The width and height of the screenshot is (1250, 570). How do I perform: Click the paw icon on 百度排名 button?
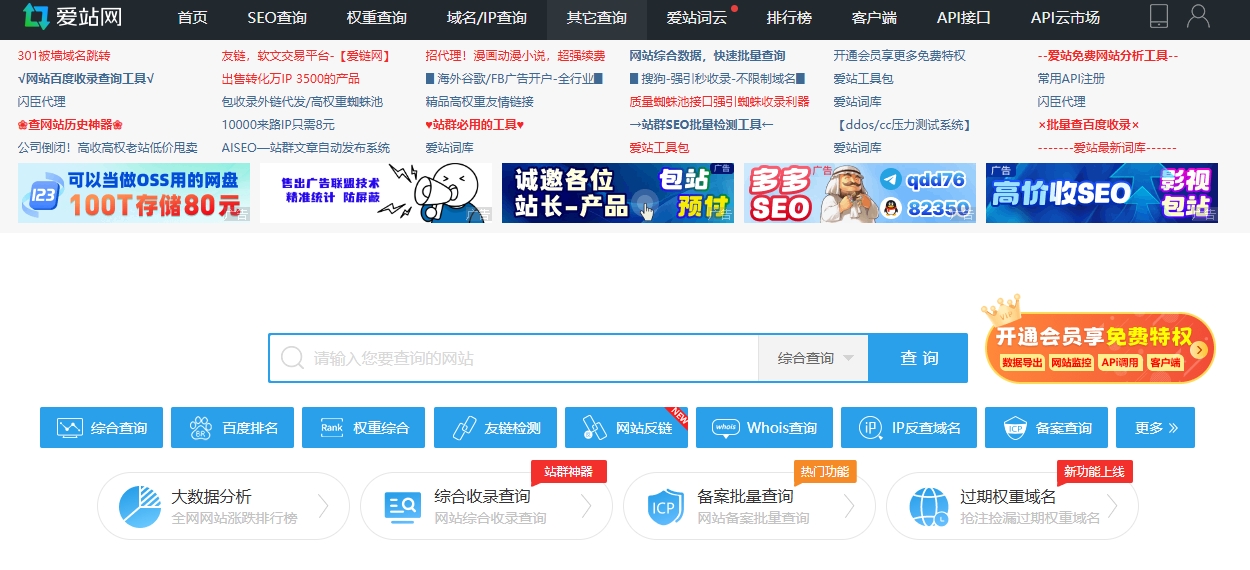point(200,428)
